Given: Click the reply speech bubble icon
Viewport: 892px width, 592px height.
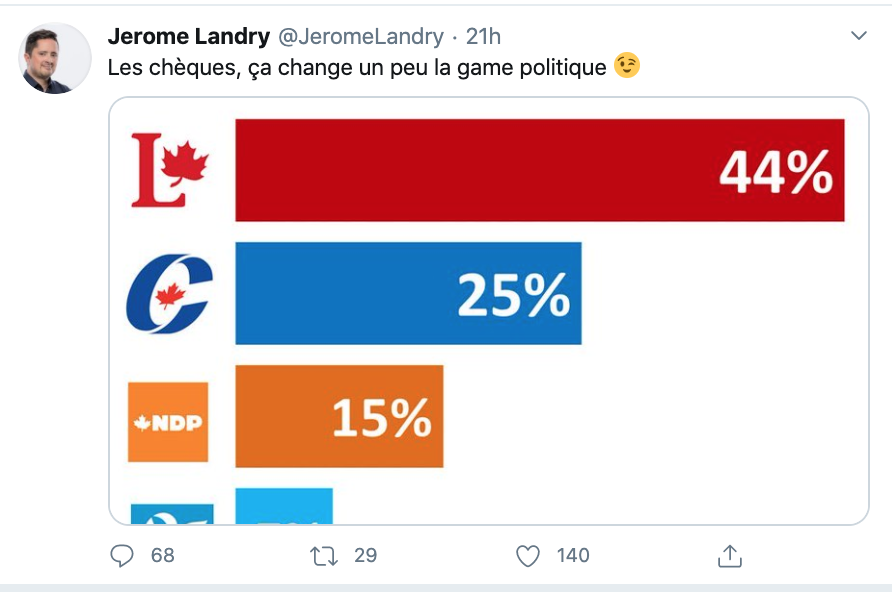Looking at the screenshot, I should pos(121,555).
